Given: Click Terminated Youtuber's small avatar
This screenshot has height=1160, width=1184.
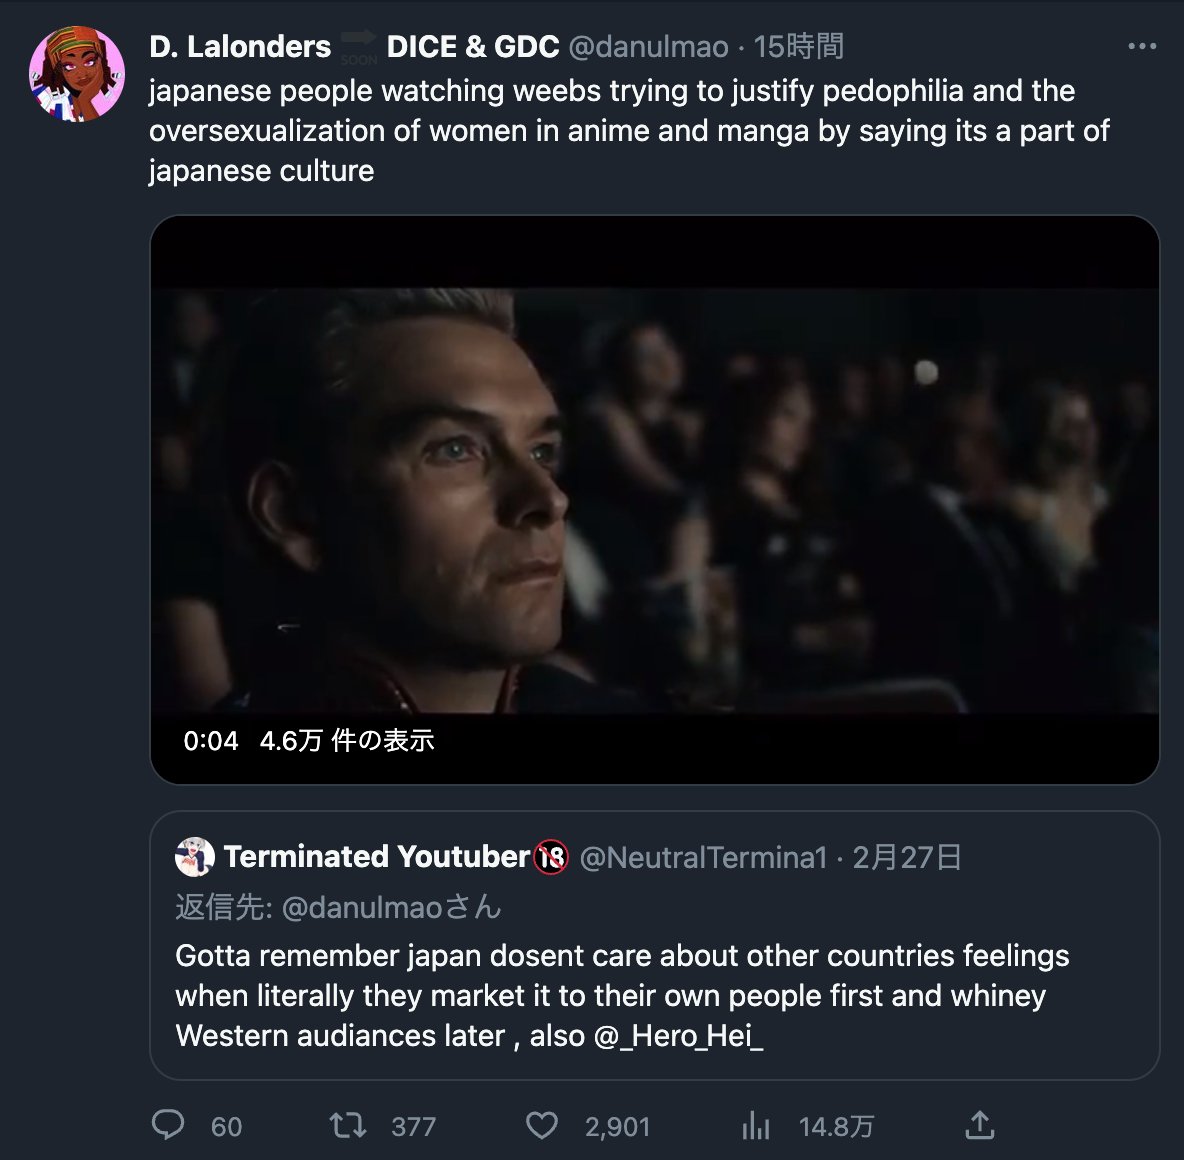Looking at the screenshot, I should click(194, 857).
